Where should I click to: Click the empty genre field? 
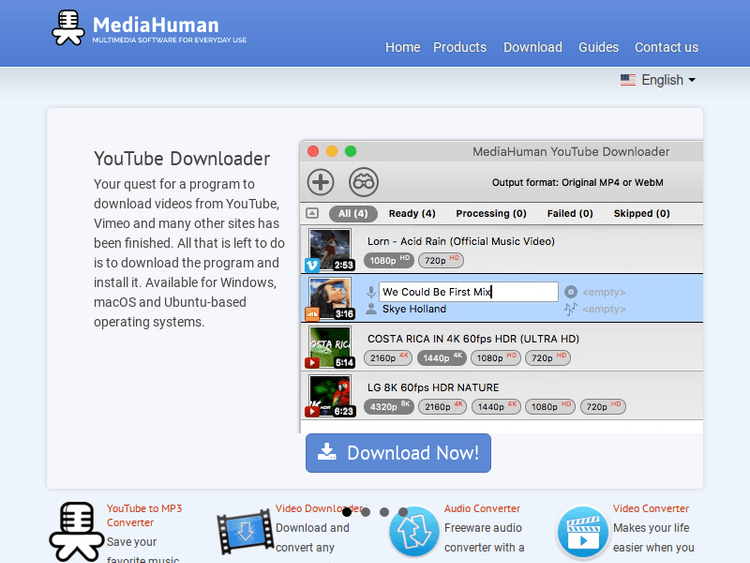tap(604, 309)
